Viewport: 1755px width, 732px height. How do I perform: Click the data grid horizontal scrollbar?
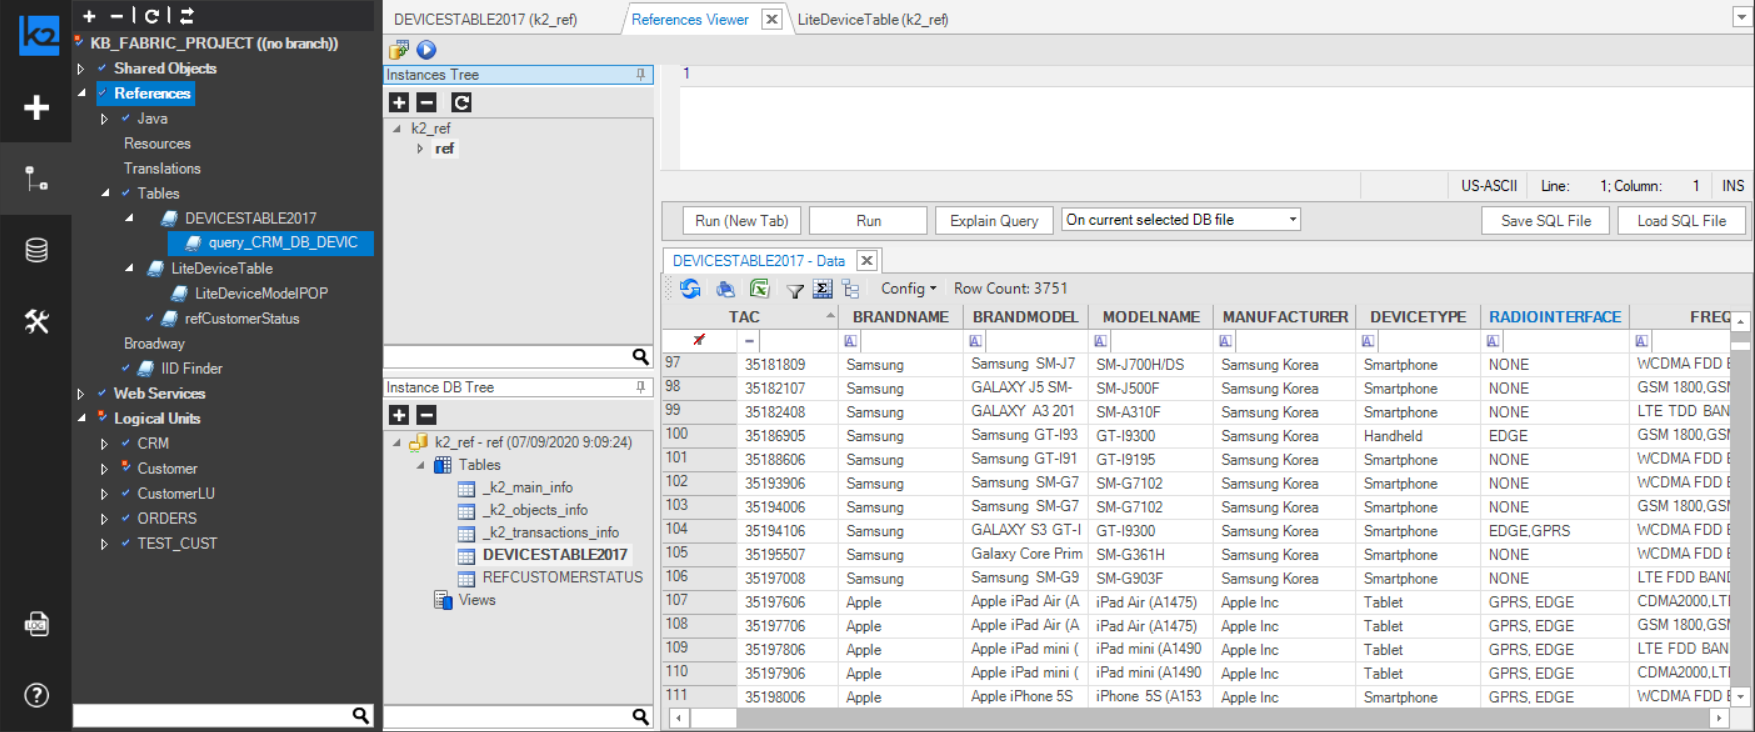coord(1200,718)
